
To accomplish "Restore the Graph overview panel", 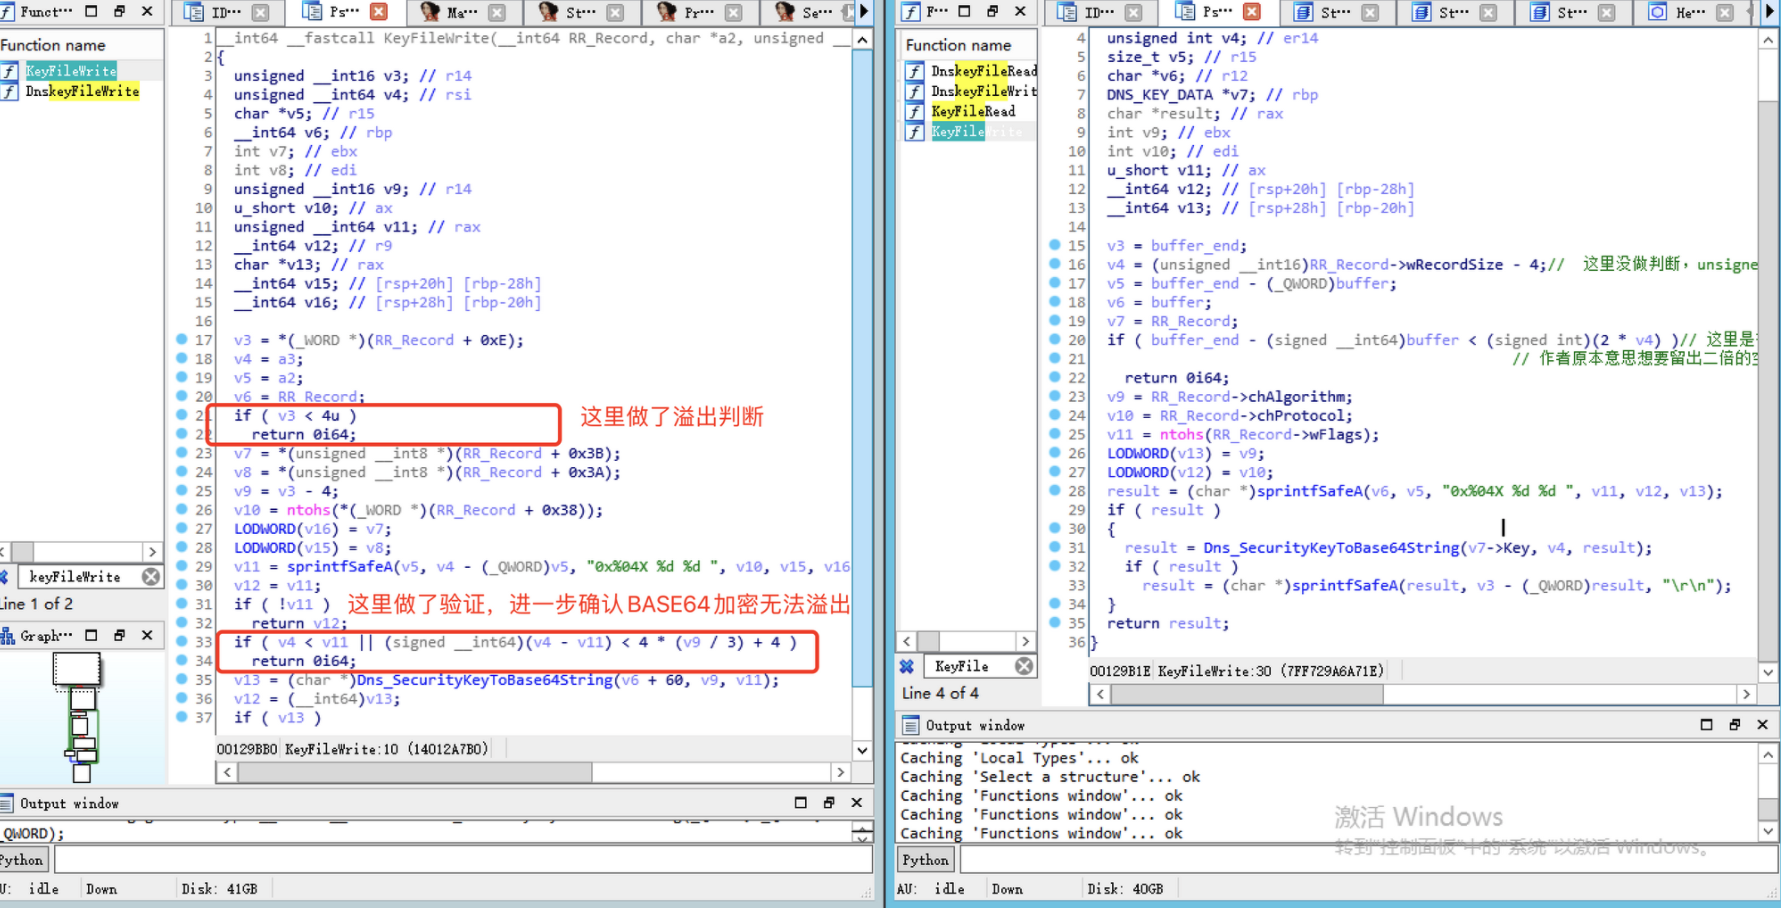I will coord(119,635).
